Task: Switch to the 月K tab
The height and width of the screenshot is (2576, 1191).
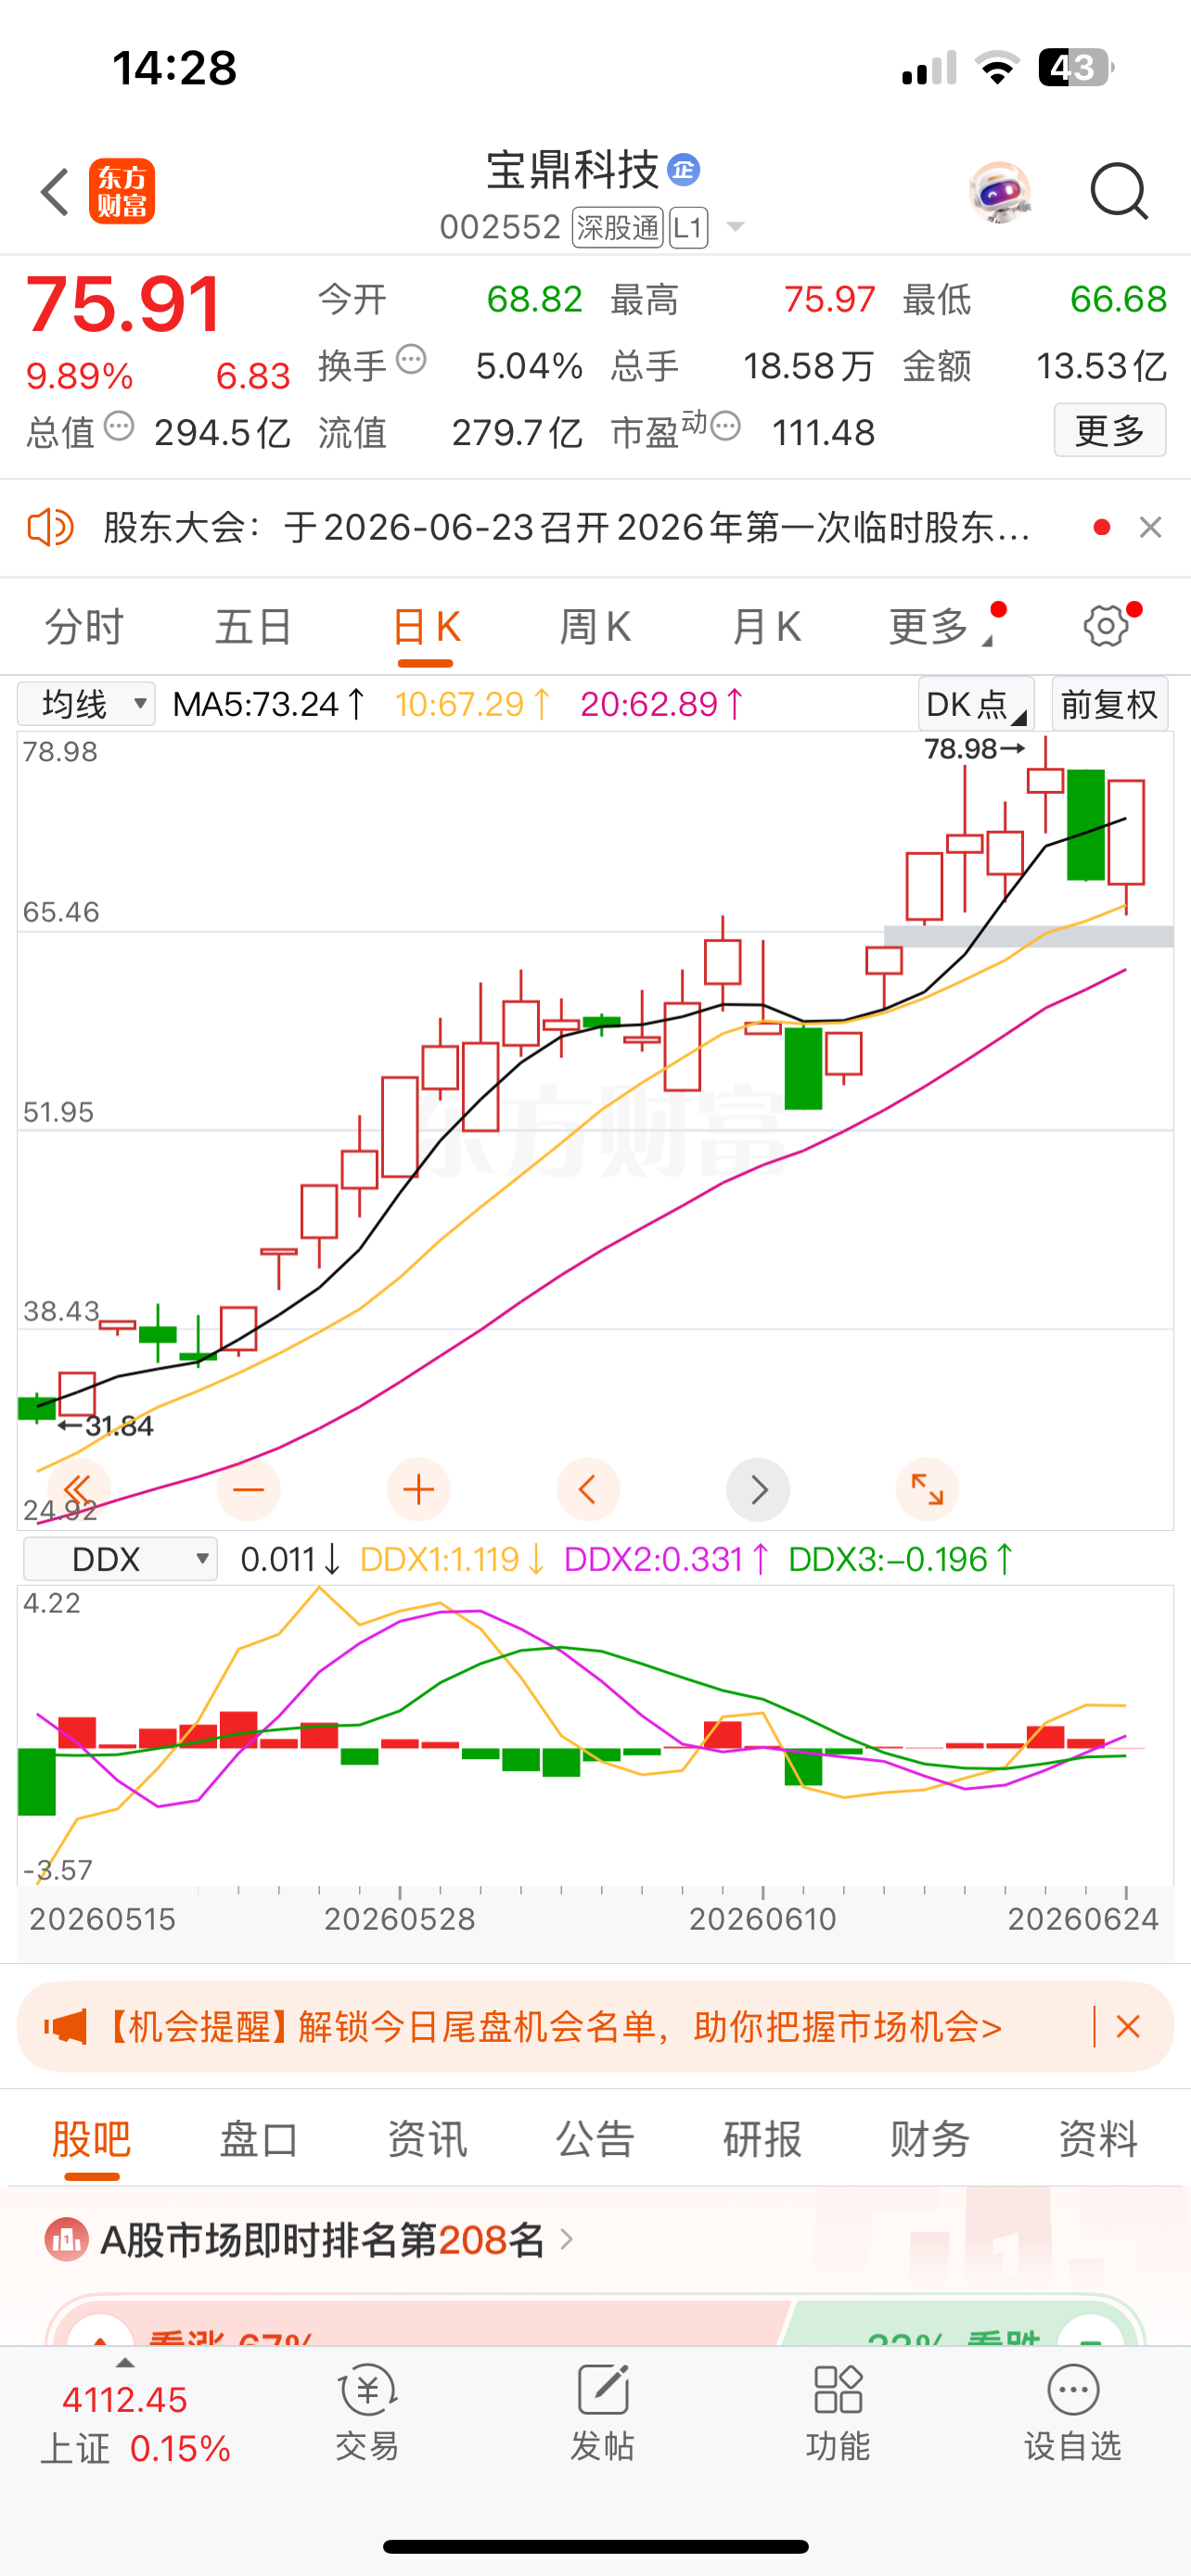Action: [x=766, y=627]
